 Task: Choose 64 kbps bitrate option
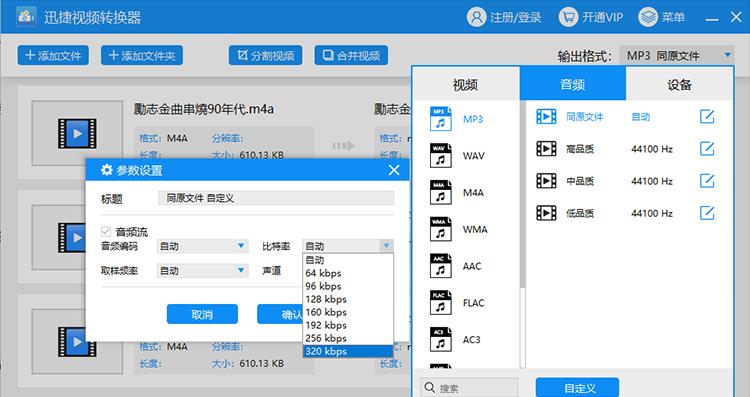348,273
